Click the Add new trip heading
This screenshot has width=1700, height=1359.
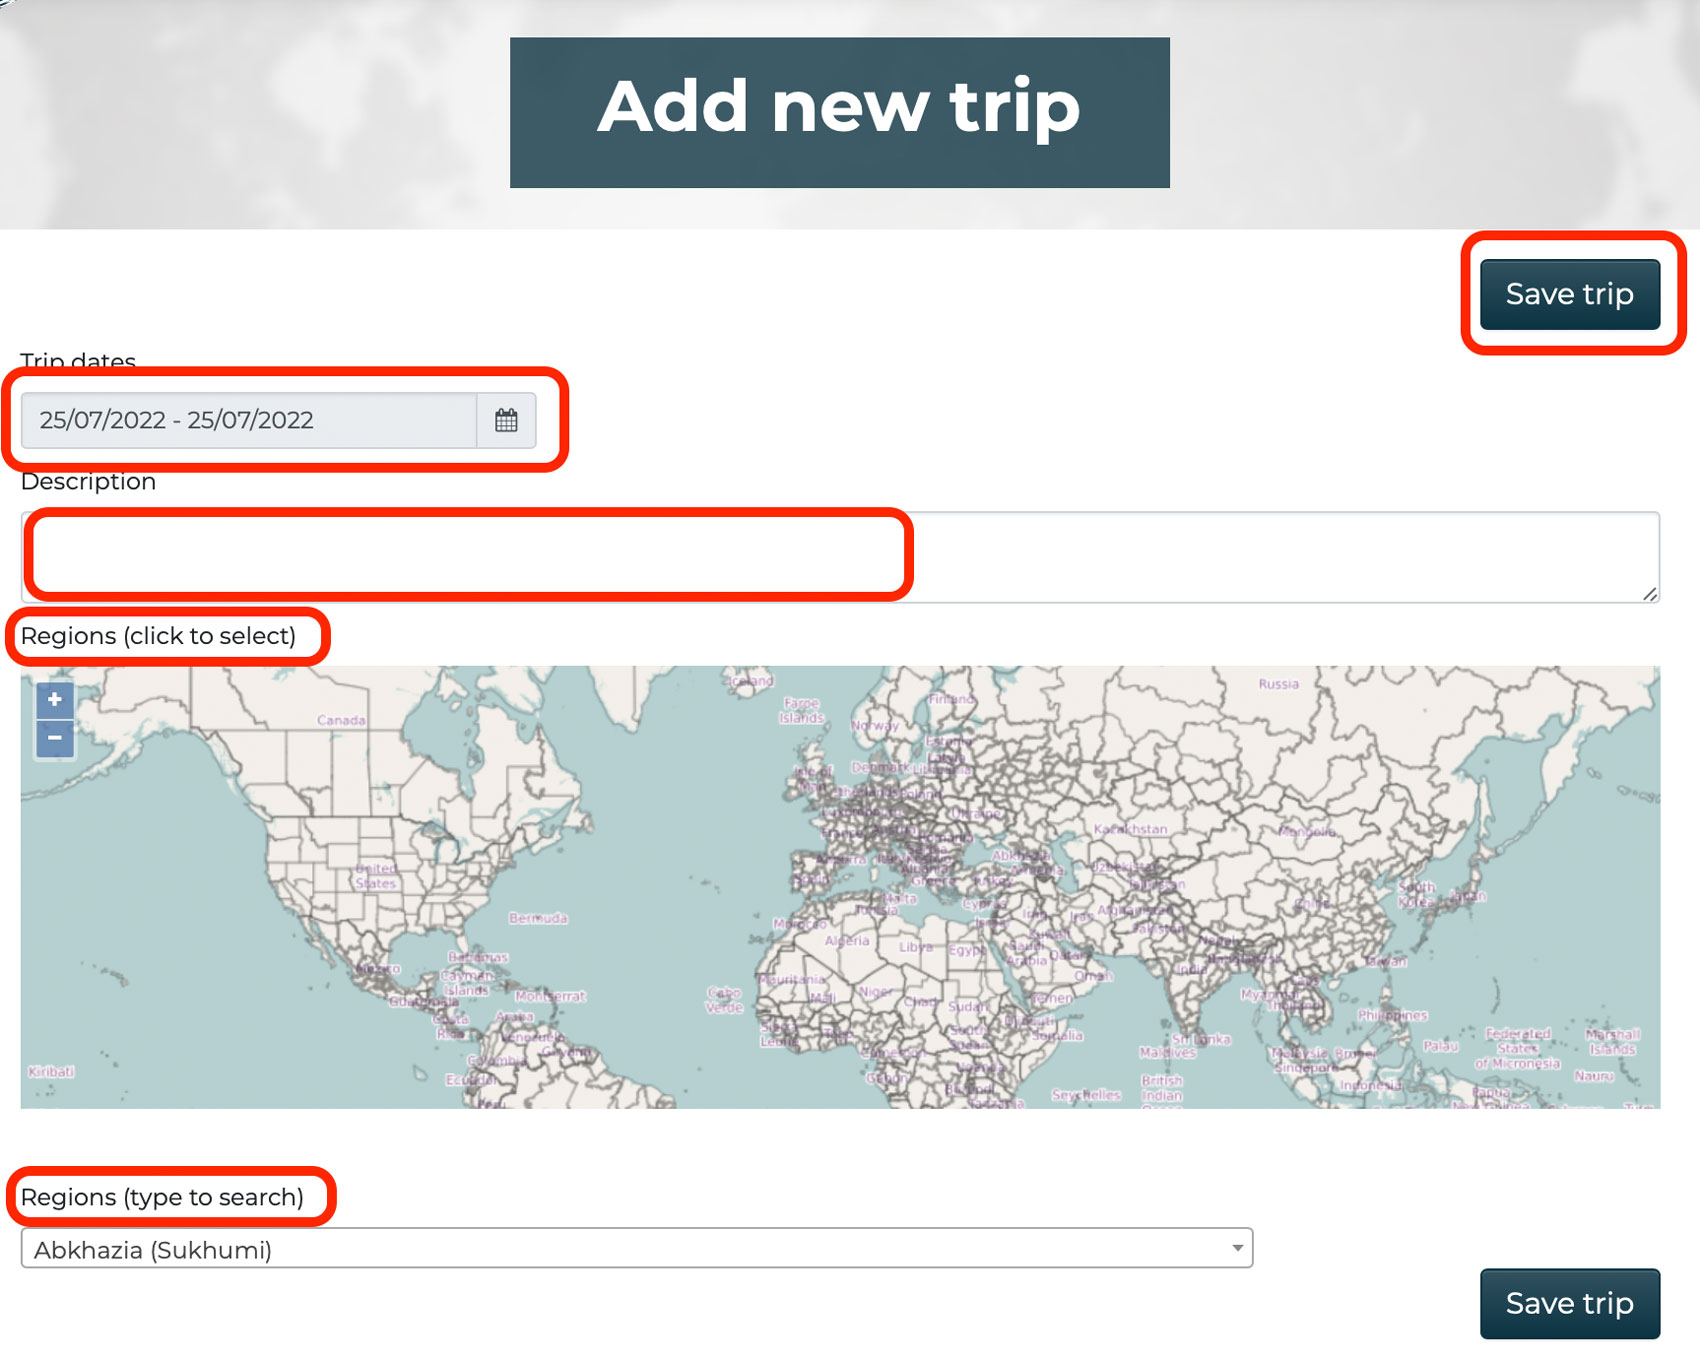[x=839, y=108]
